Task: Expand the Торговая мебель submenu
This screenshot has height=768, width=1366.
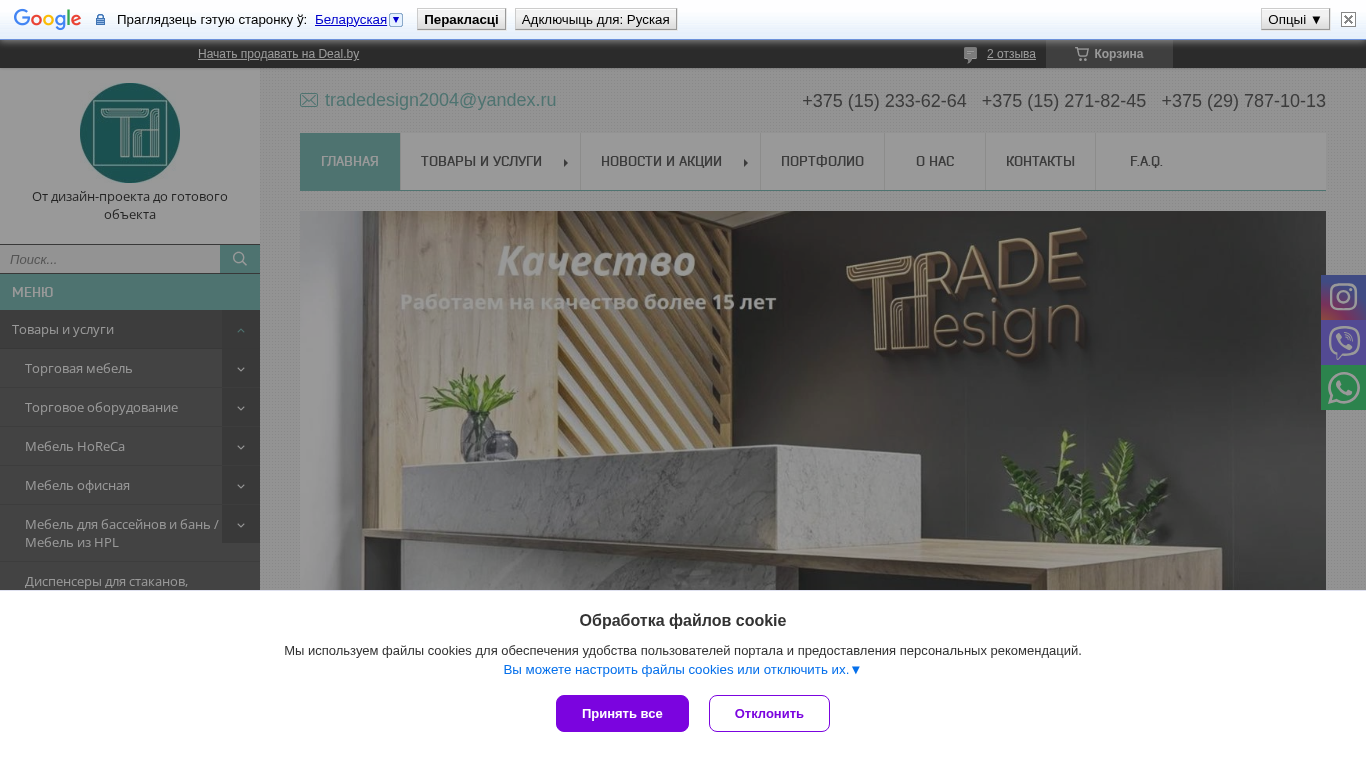Action: (241, 369)
